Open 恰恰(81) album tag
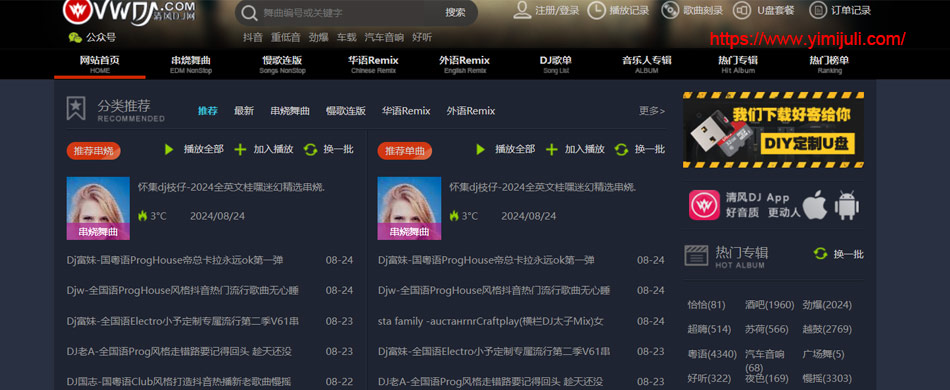 coord(706,305)
